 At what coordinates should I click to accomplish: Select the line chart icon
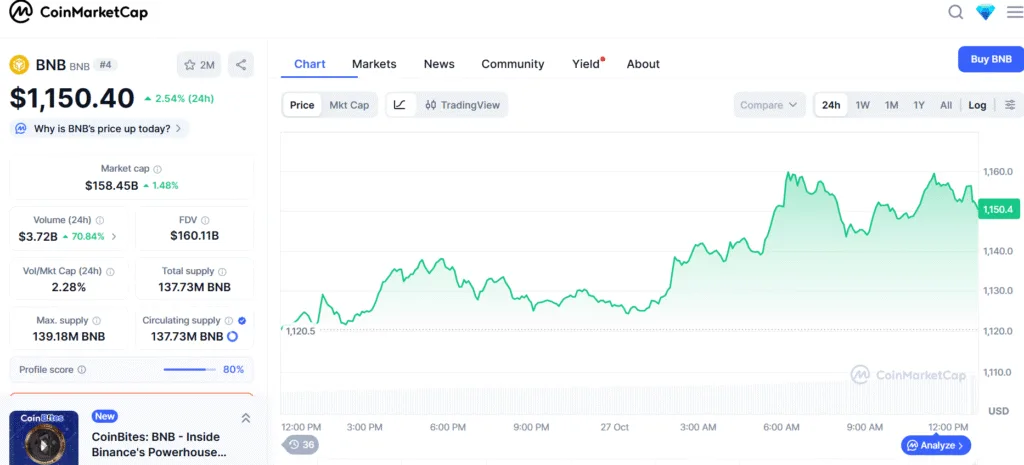[399, 105]
